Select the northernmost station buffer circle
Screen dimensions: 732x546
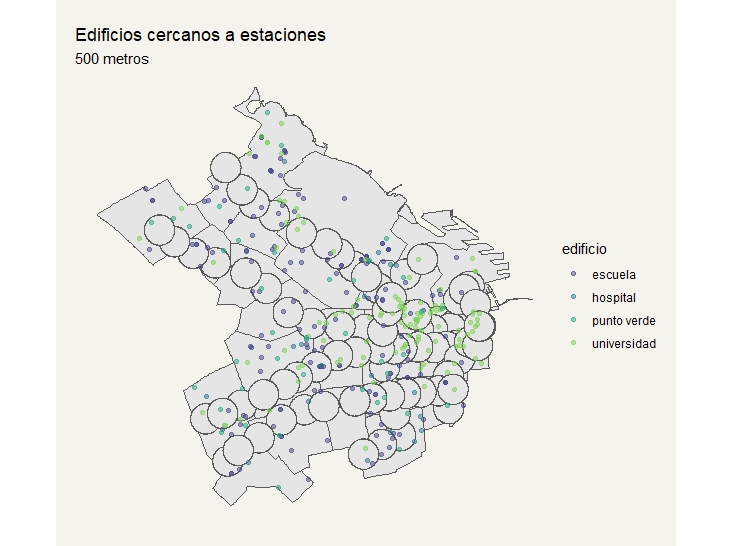click(x=225, y=167)
